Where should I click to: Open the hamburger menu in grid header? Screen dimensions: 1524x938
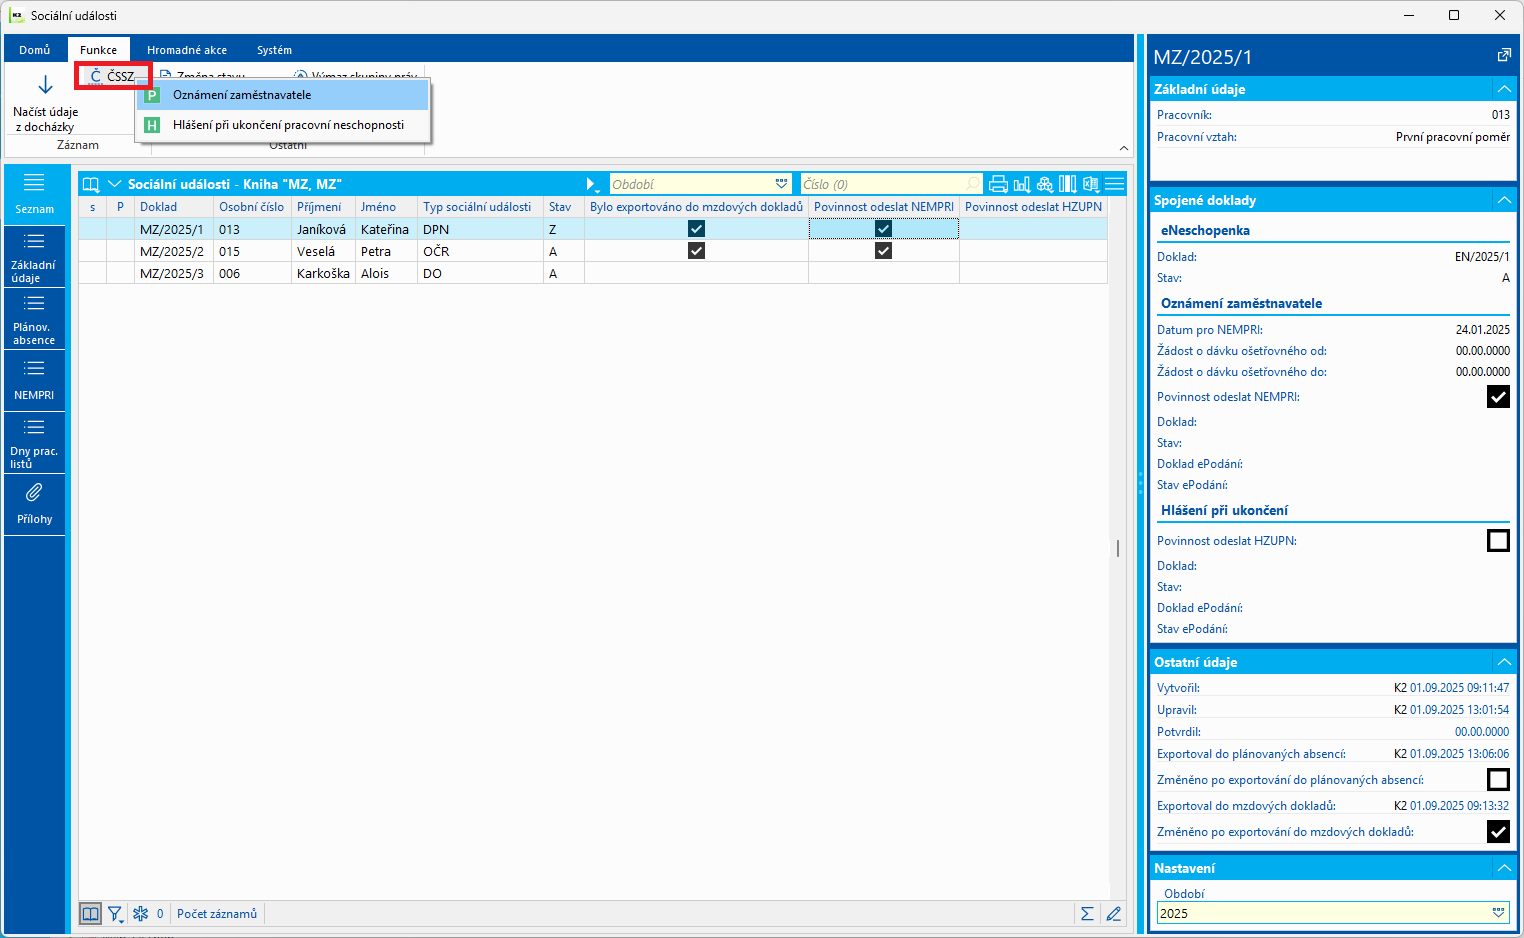tap(1115, 184)
